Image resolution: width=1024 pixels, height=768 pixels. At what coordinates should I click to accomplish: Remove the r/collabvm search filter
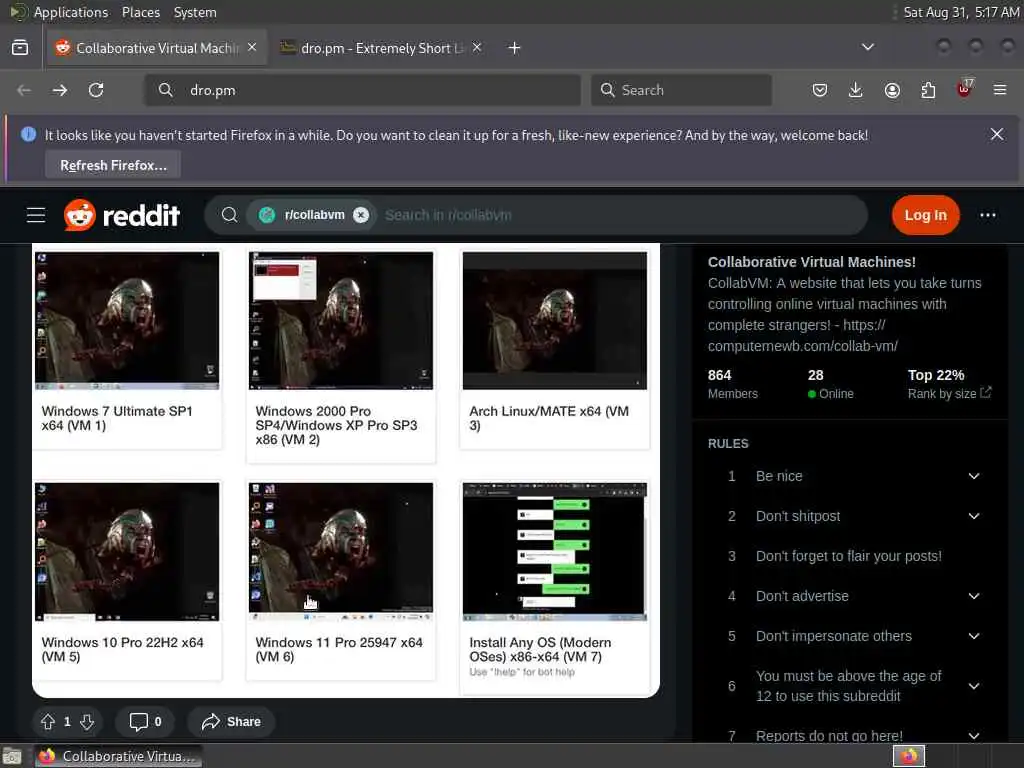click(361, 215)
